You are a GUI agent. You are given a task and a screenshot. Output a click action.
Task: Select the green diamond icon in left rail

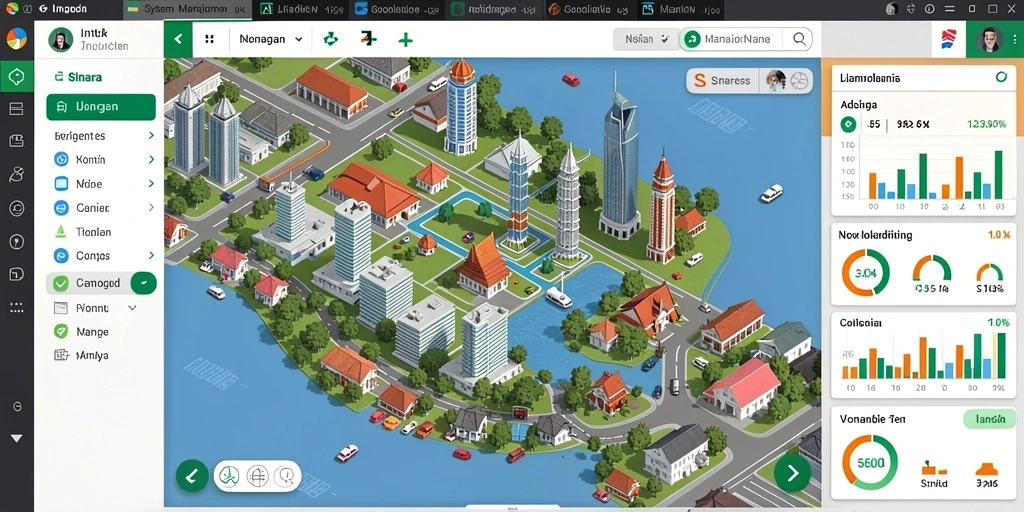point(16,76)
